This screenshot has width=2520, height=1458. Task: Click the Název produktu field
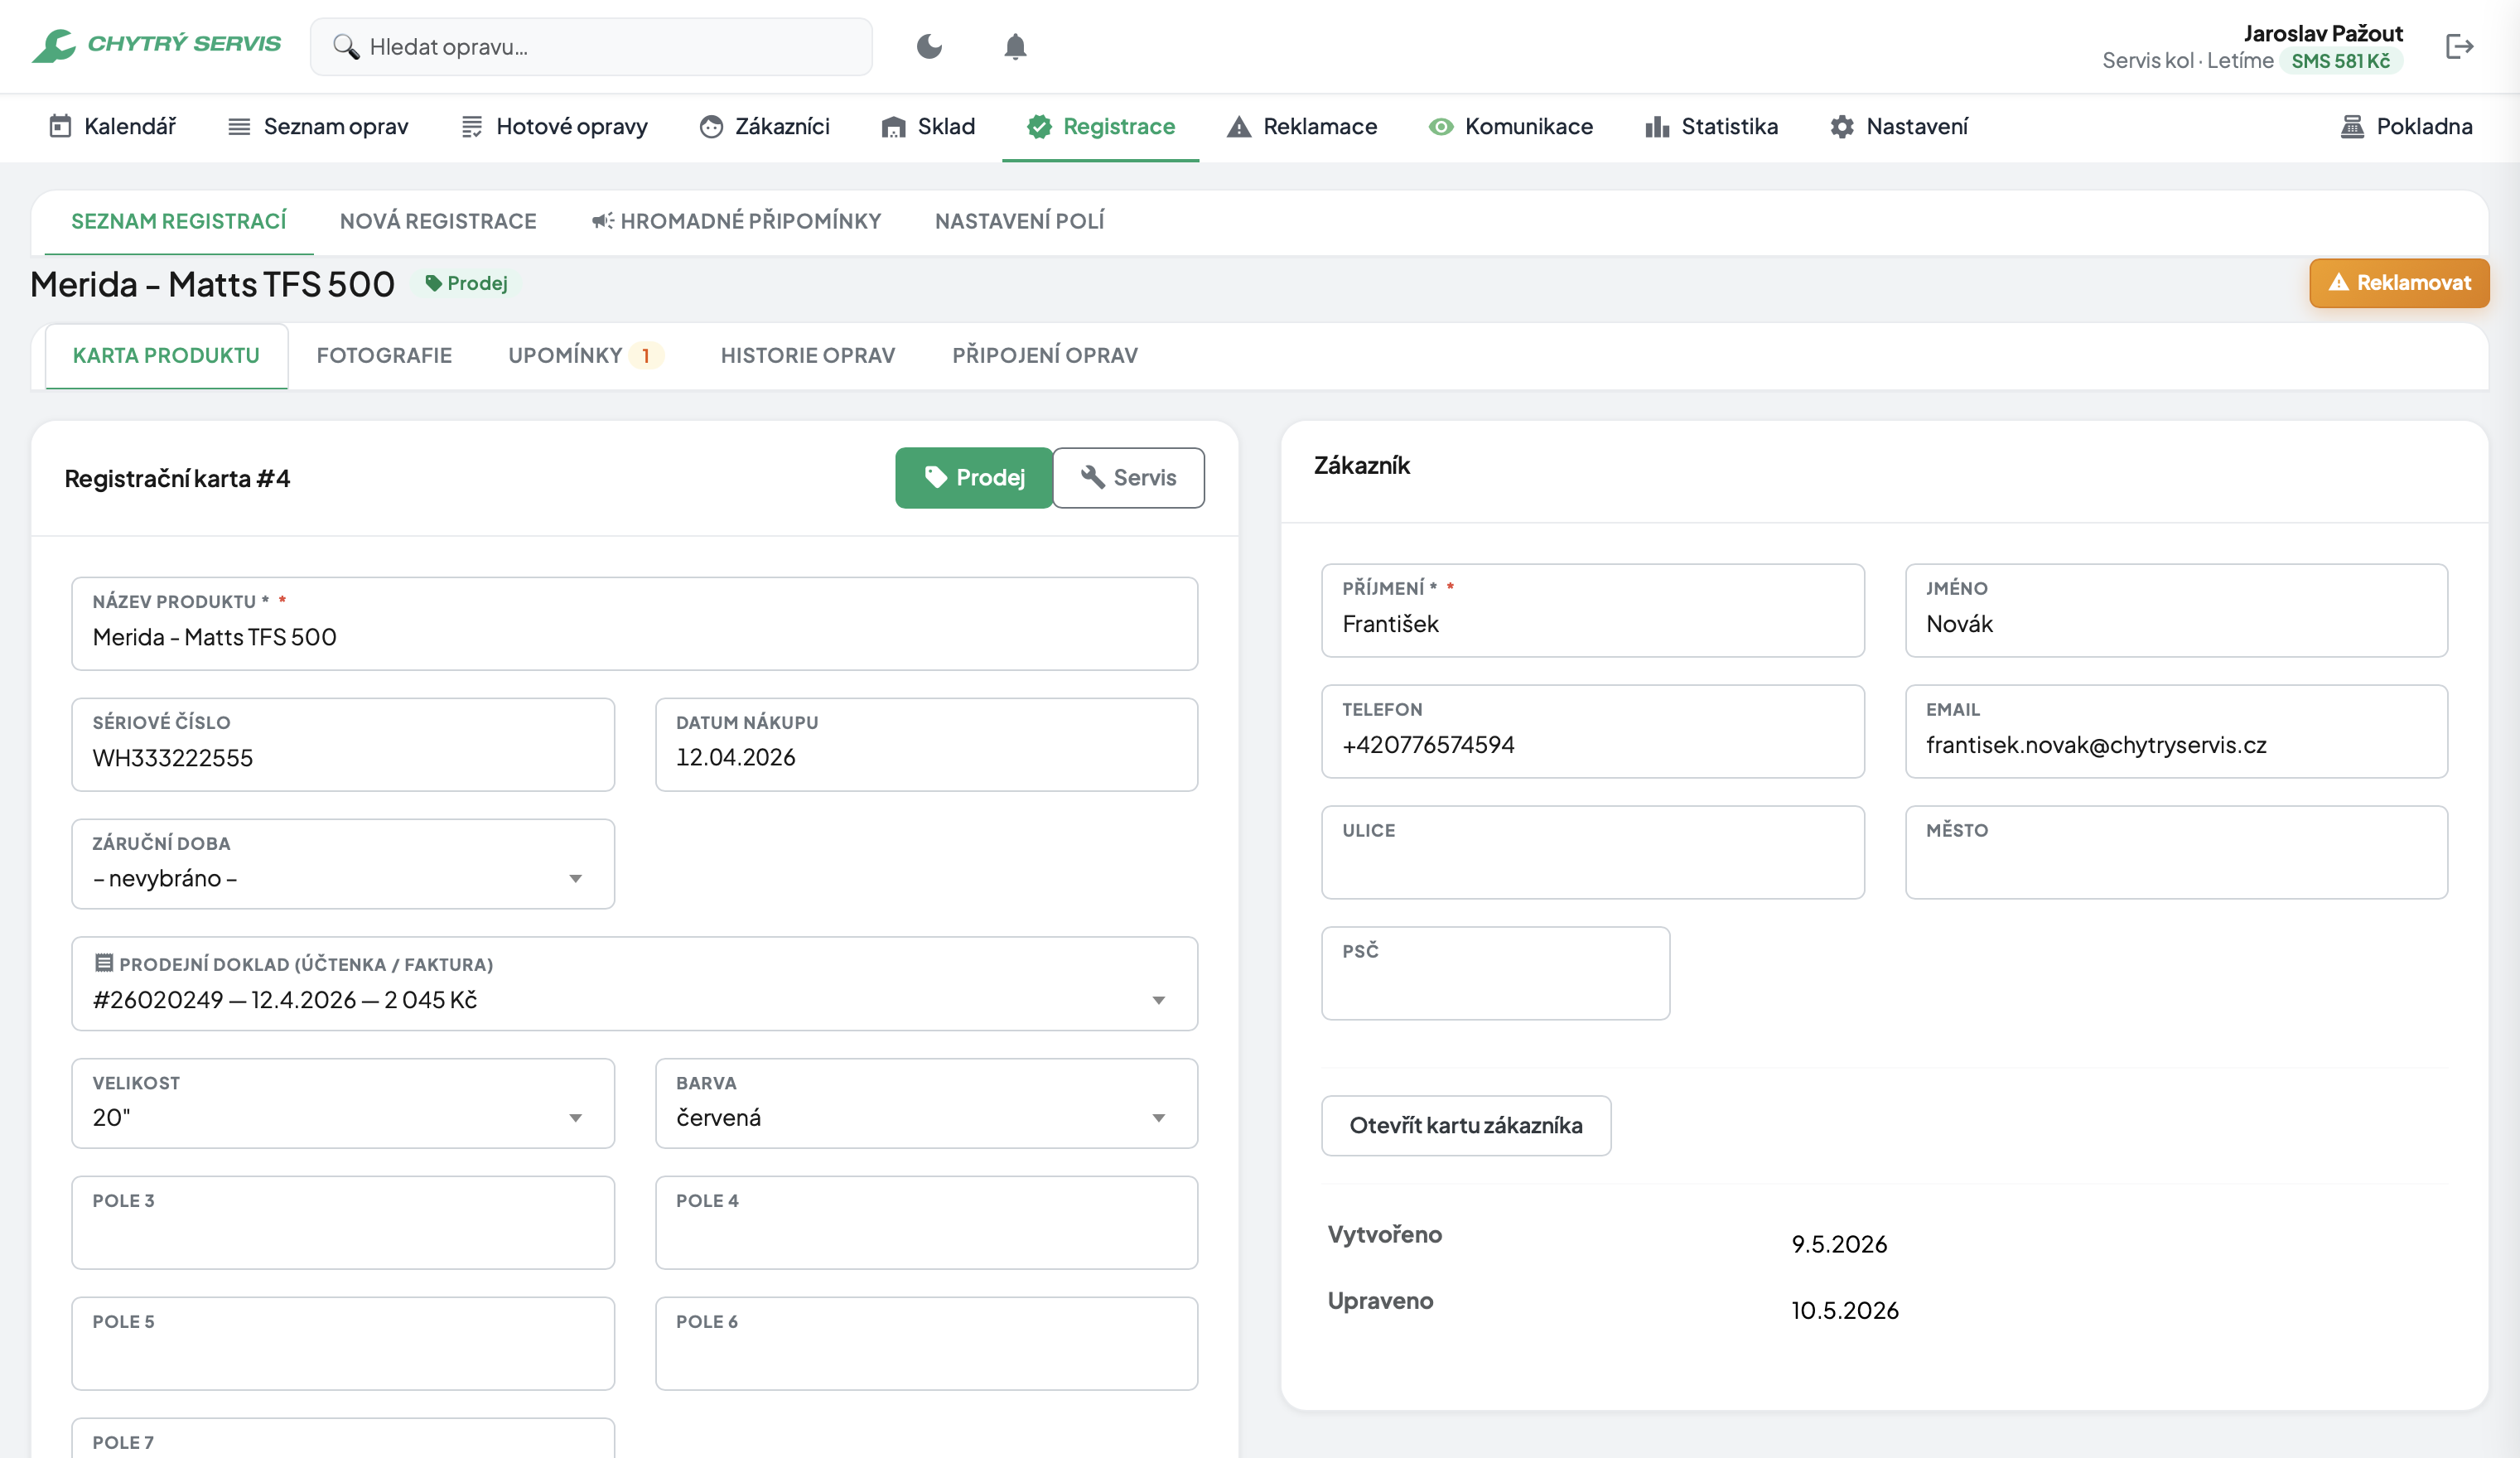[635, 624]
